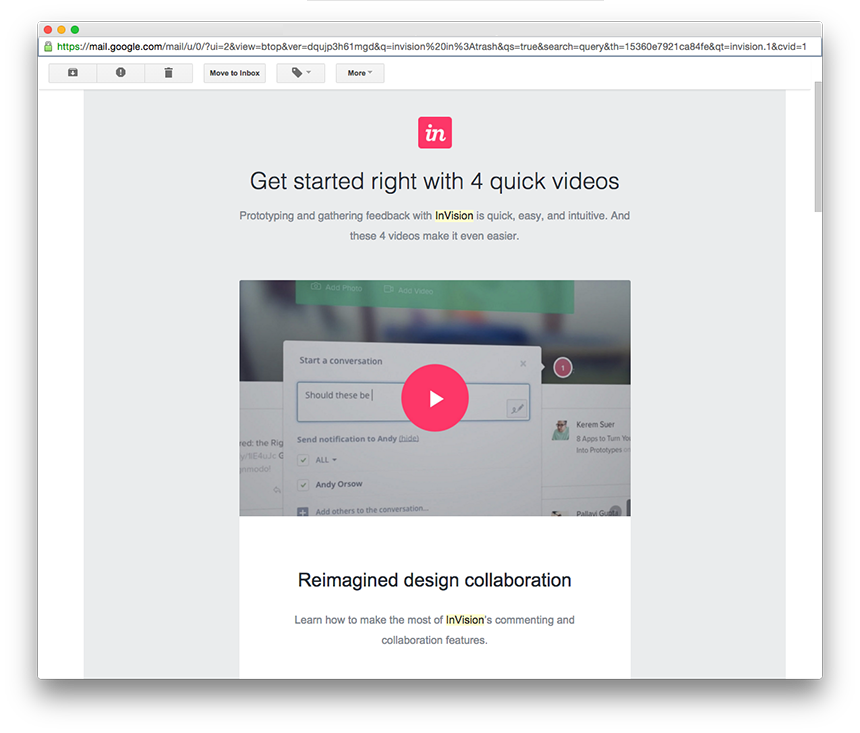Click the yellow minimize window button
Screen dimensions: 860x733
(61, 30)
